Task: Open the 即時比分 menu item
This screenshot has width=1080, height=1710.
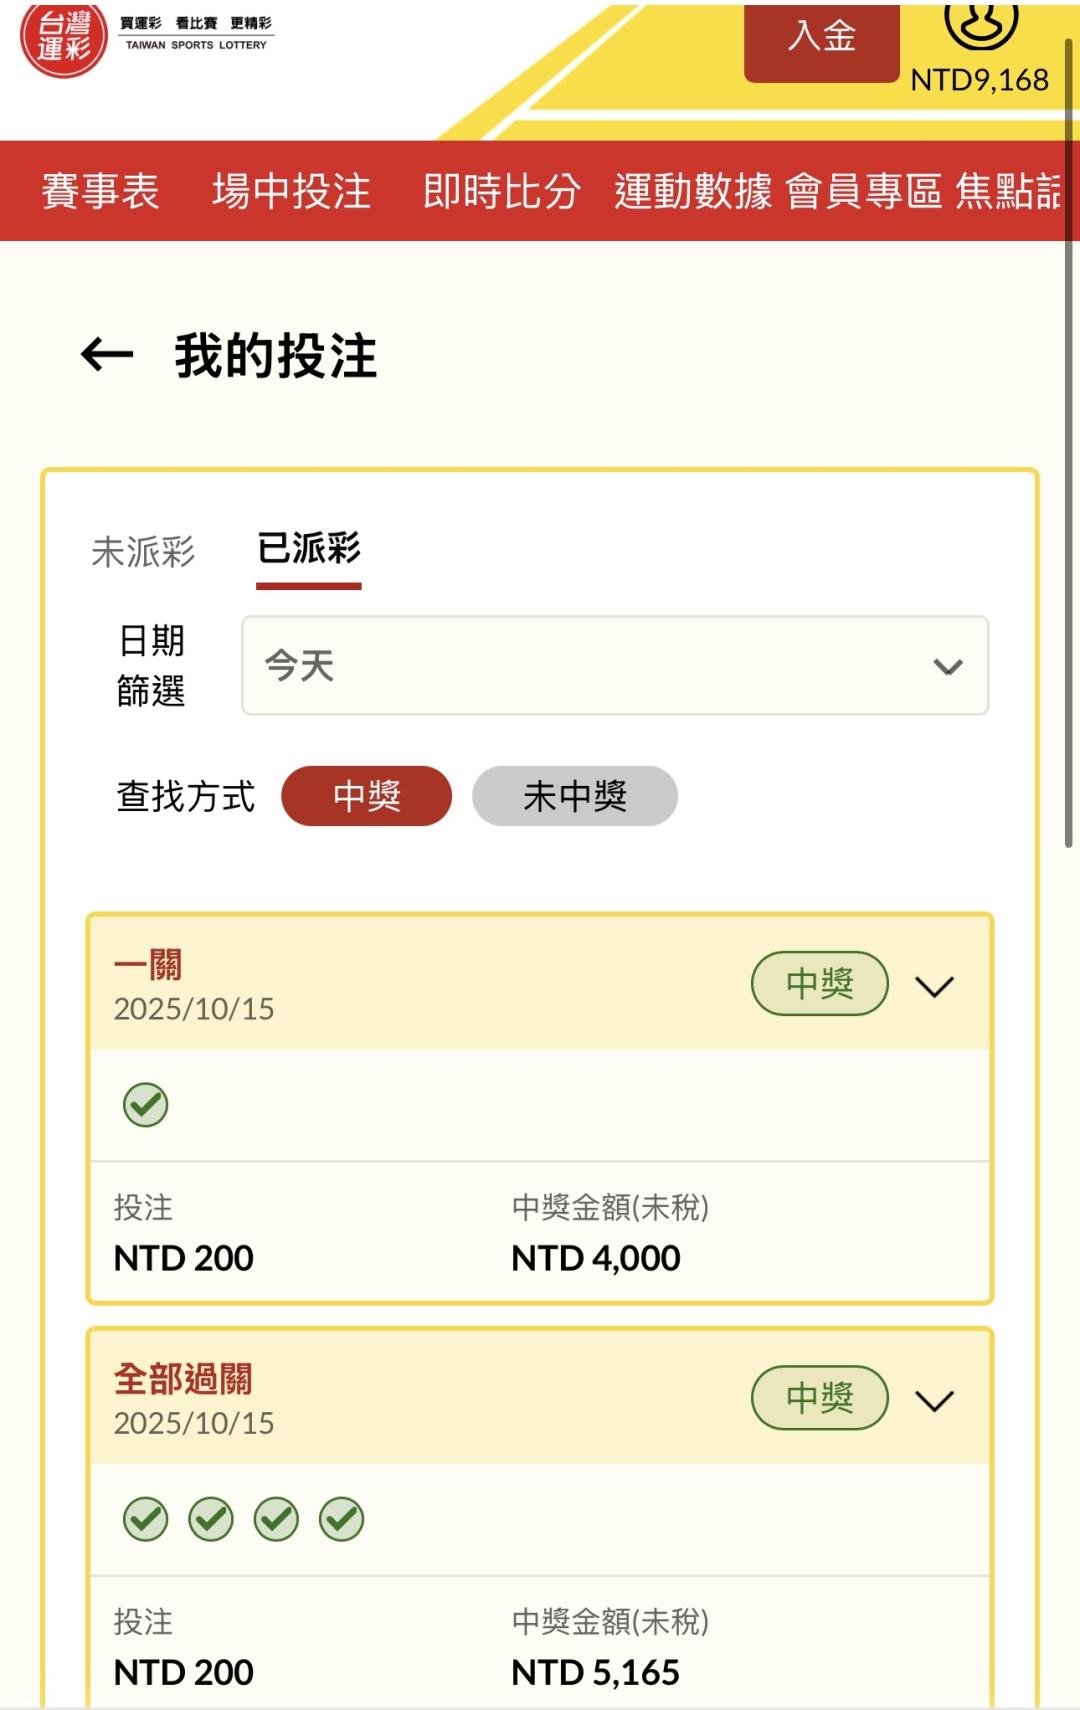Action: tap(501, 191)
